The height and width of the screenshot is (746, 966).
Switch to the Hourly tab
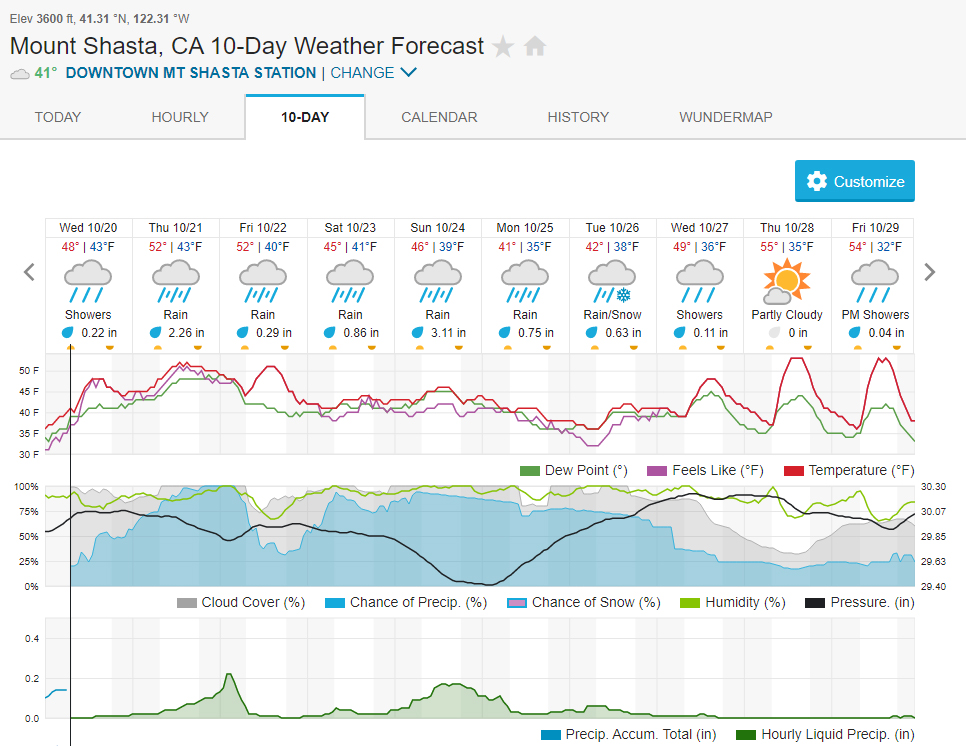(x=180, y=117)
